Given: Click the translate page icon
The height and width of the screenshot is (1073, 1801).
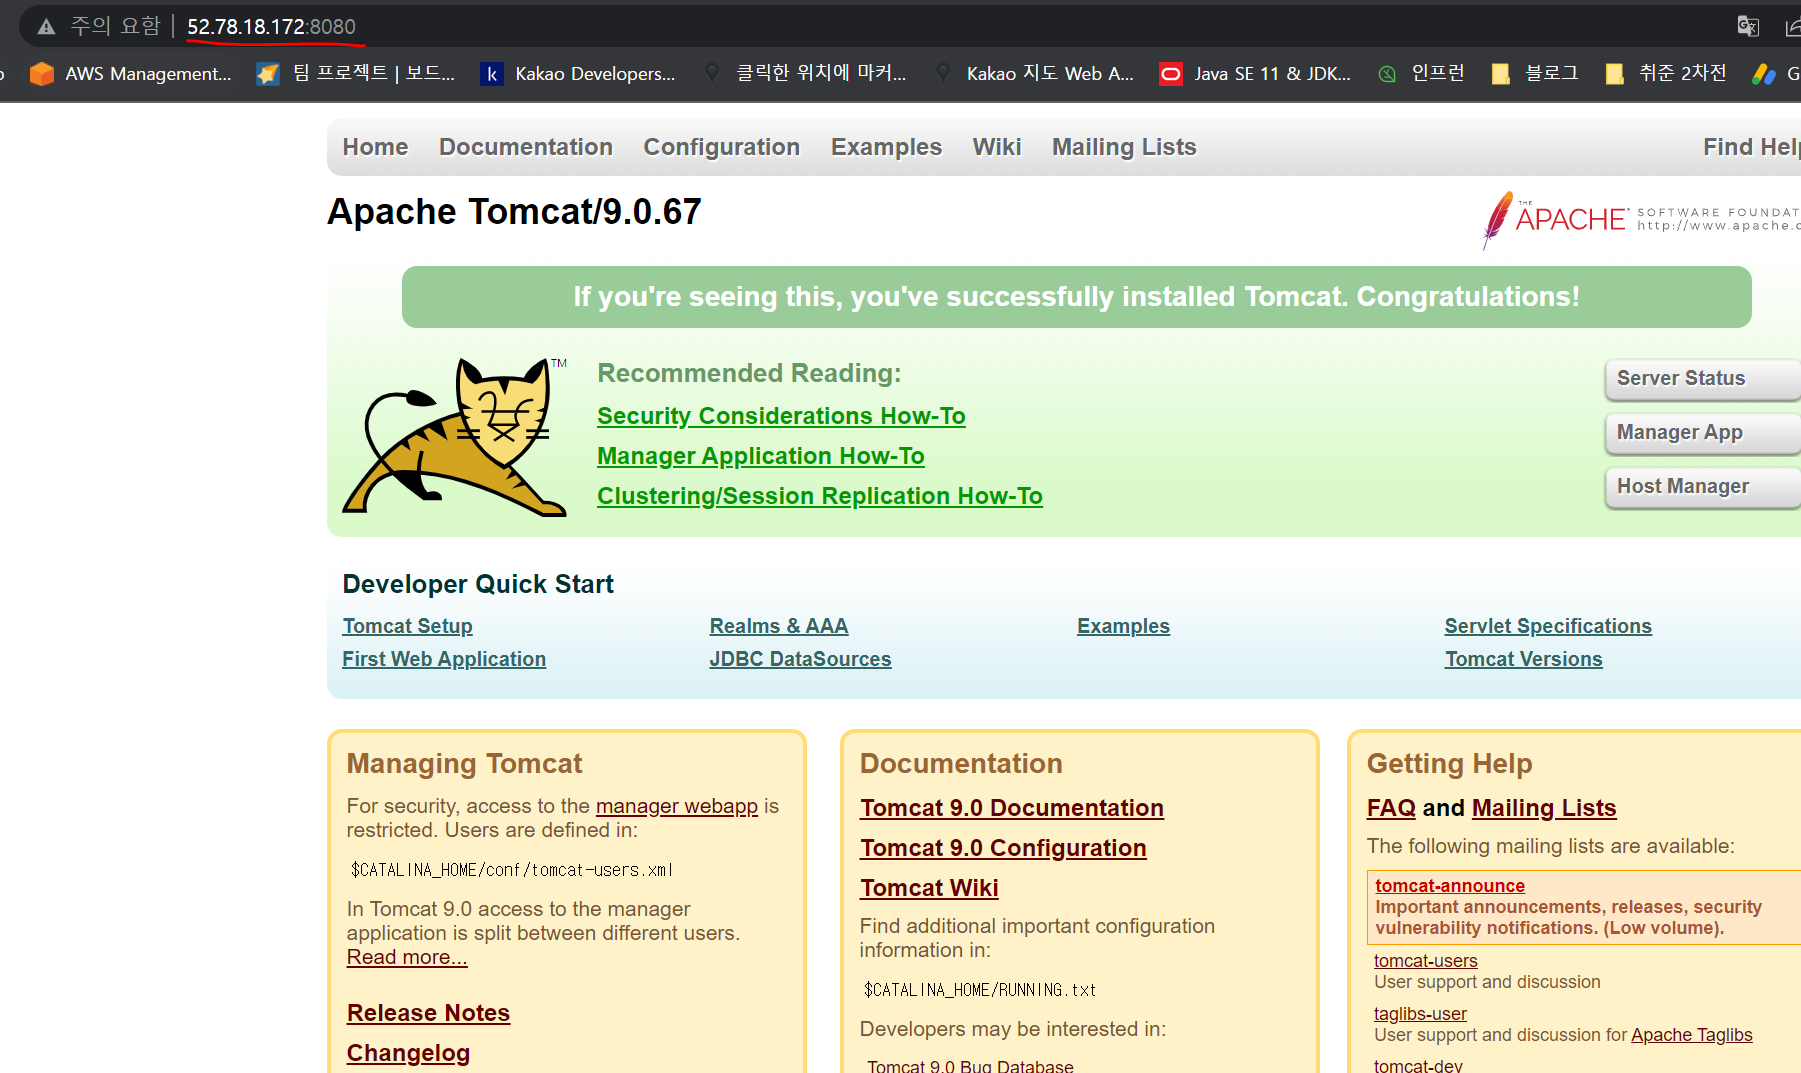Looking at the screenshot, I should point(1748,26).
